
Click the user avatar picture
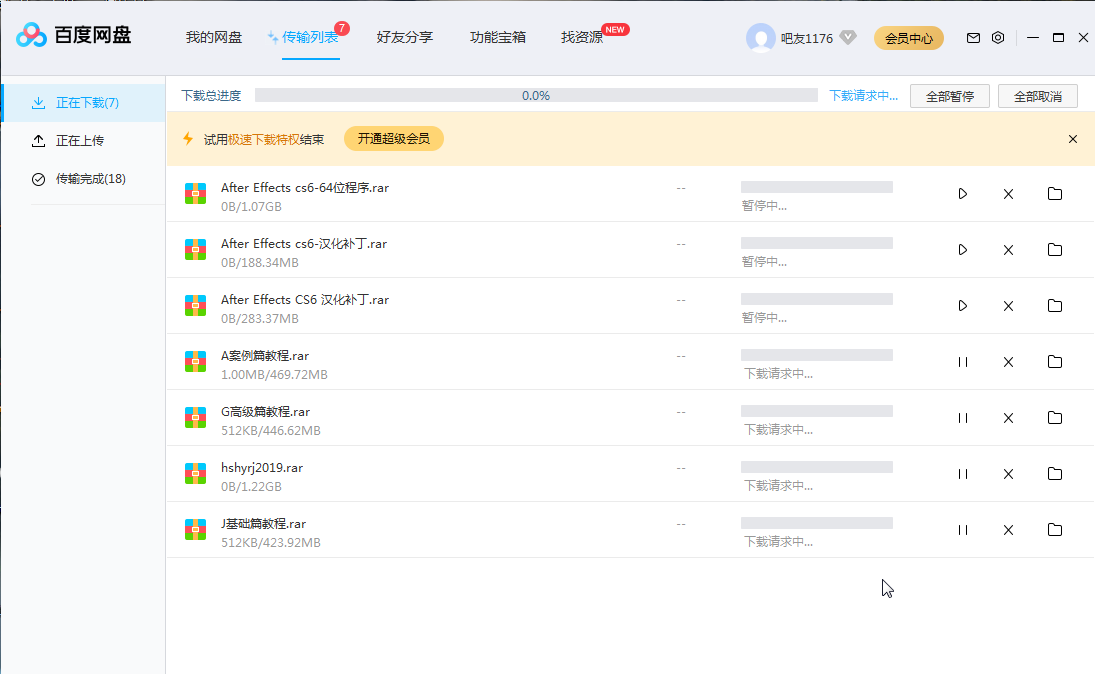760,38
